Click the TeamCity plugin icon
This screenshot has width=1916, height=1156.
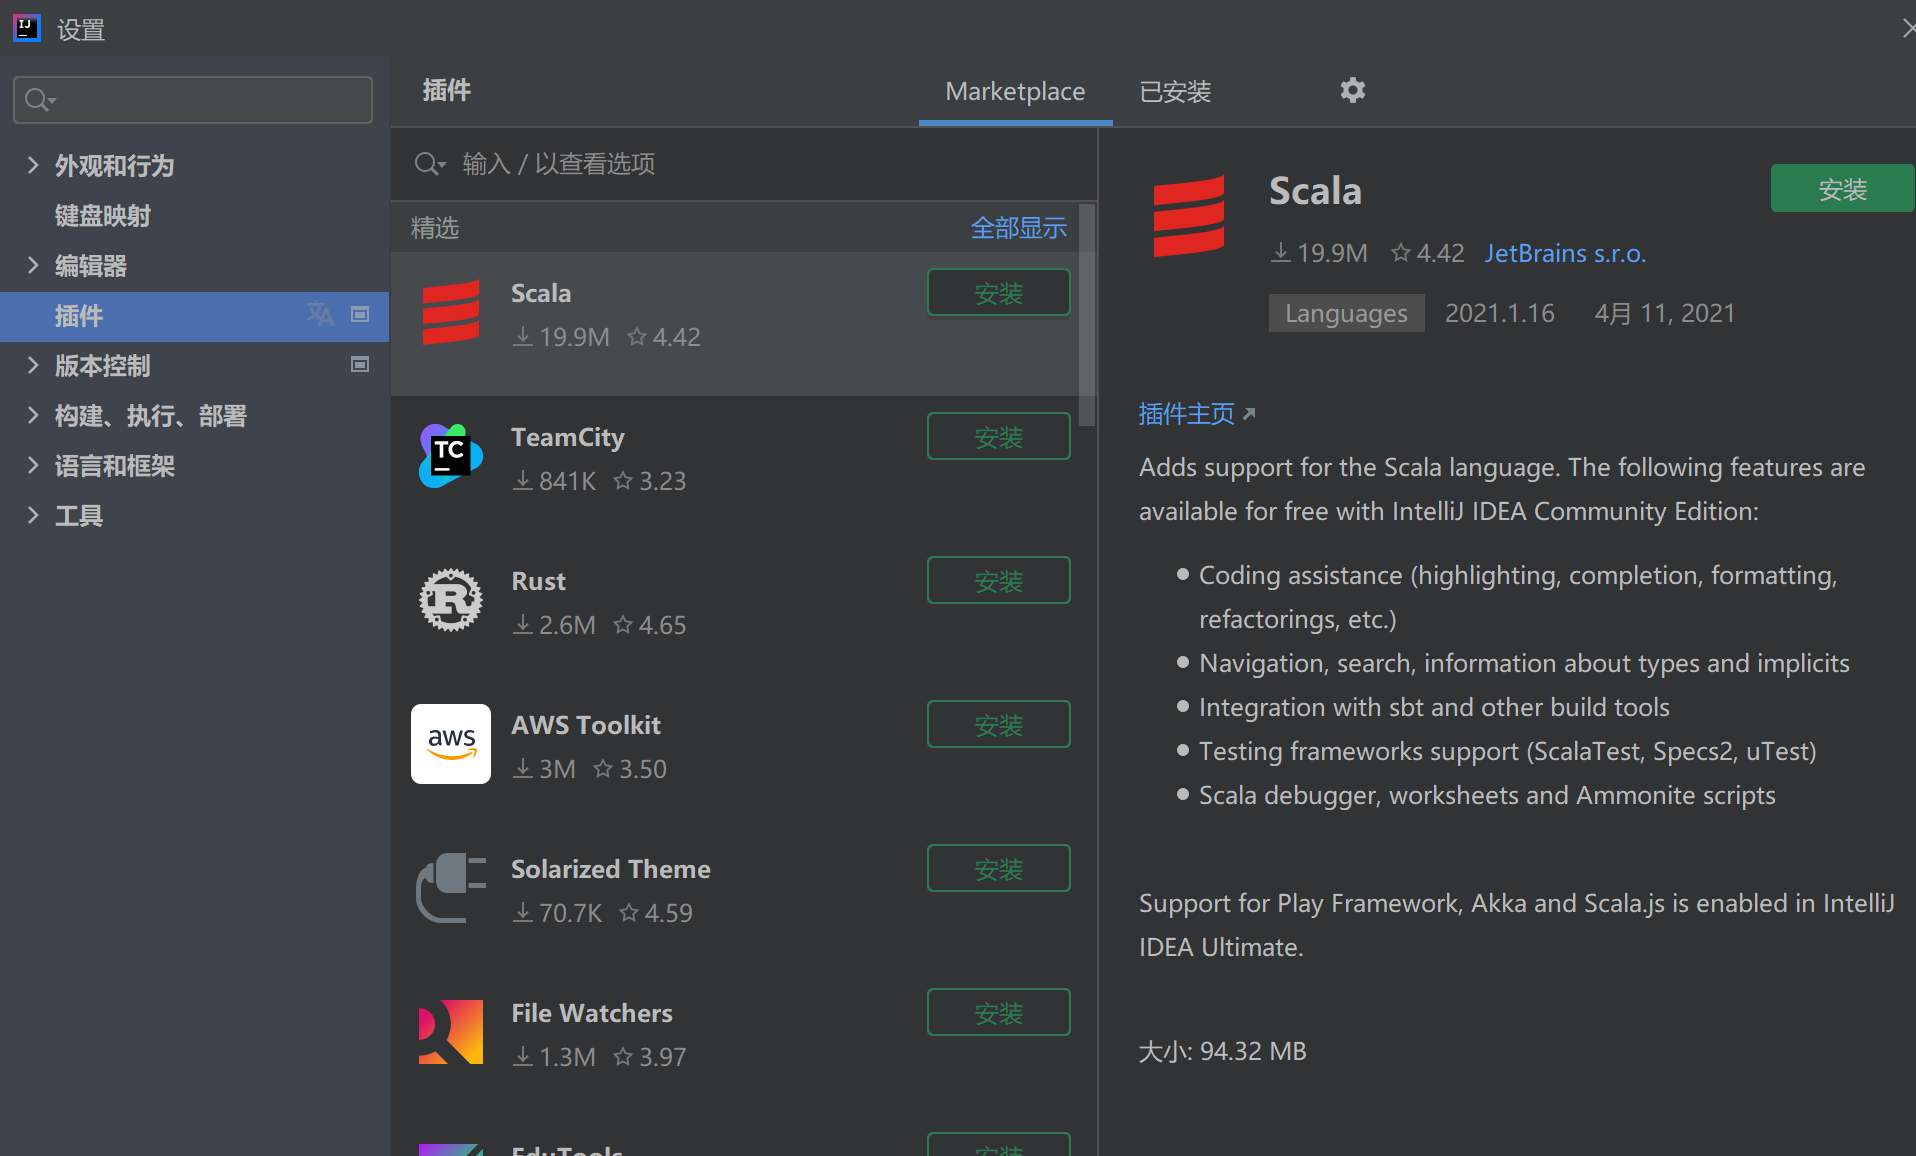coord(451,456)
